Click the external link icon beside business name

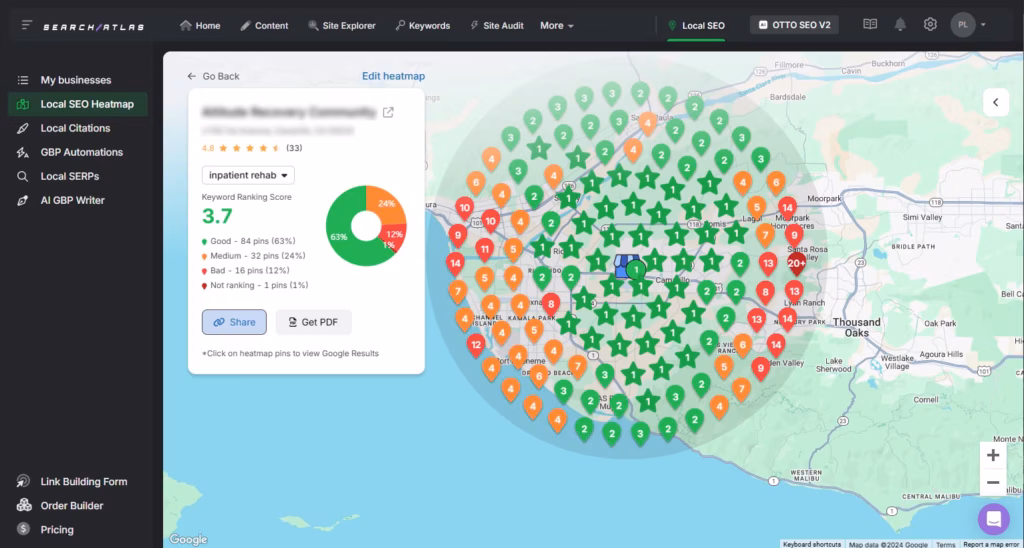[x=388, y=112]
